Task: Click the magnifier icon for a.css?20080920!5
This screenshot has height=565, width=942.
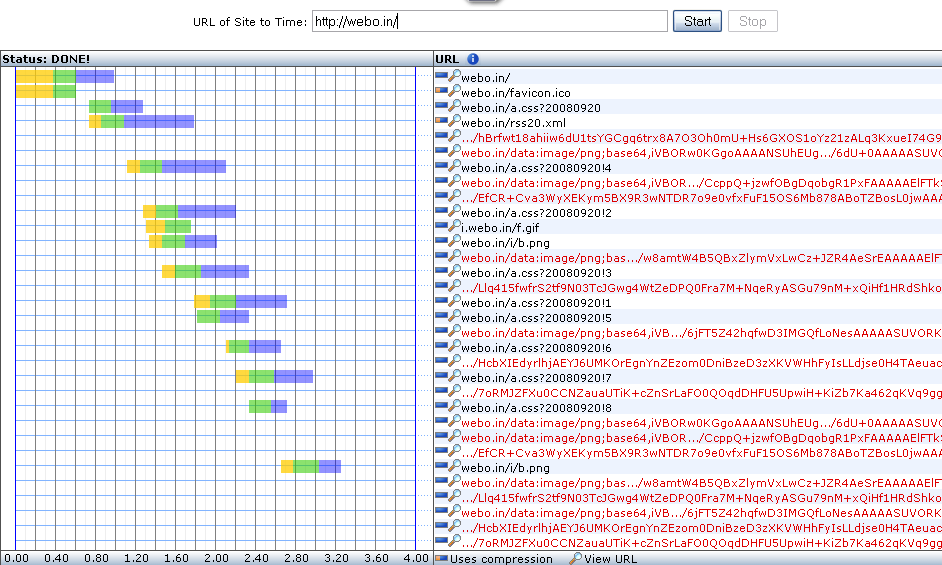Action: [x=454, y=317]
